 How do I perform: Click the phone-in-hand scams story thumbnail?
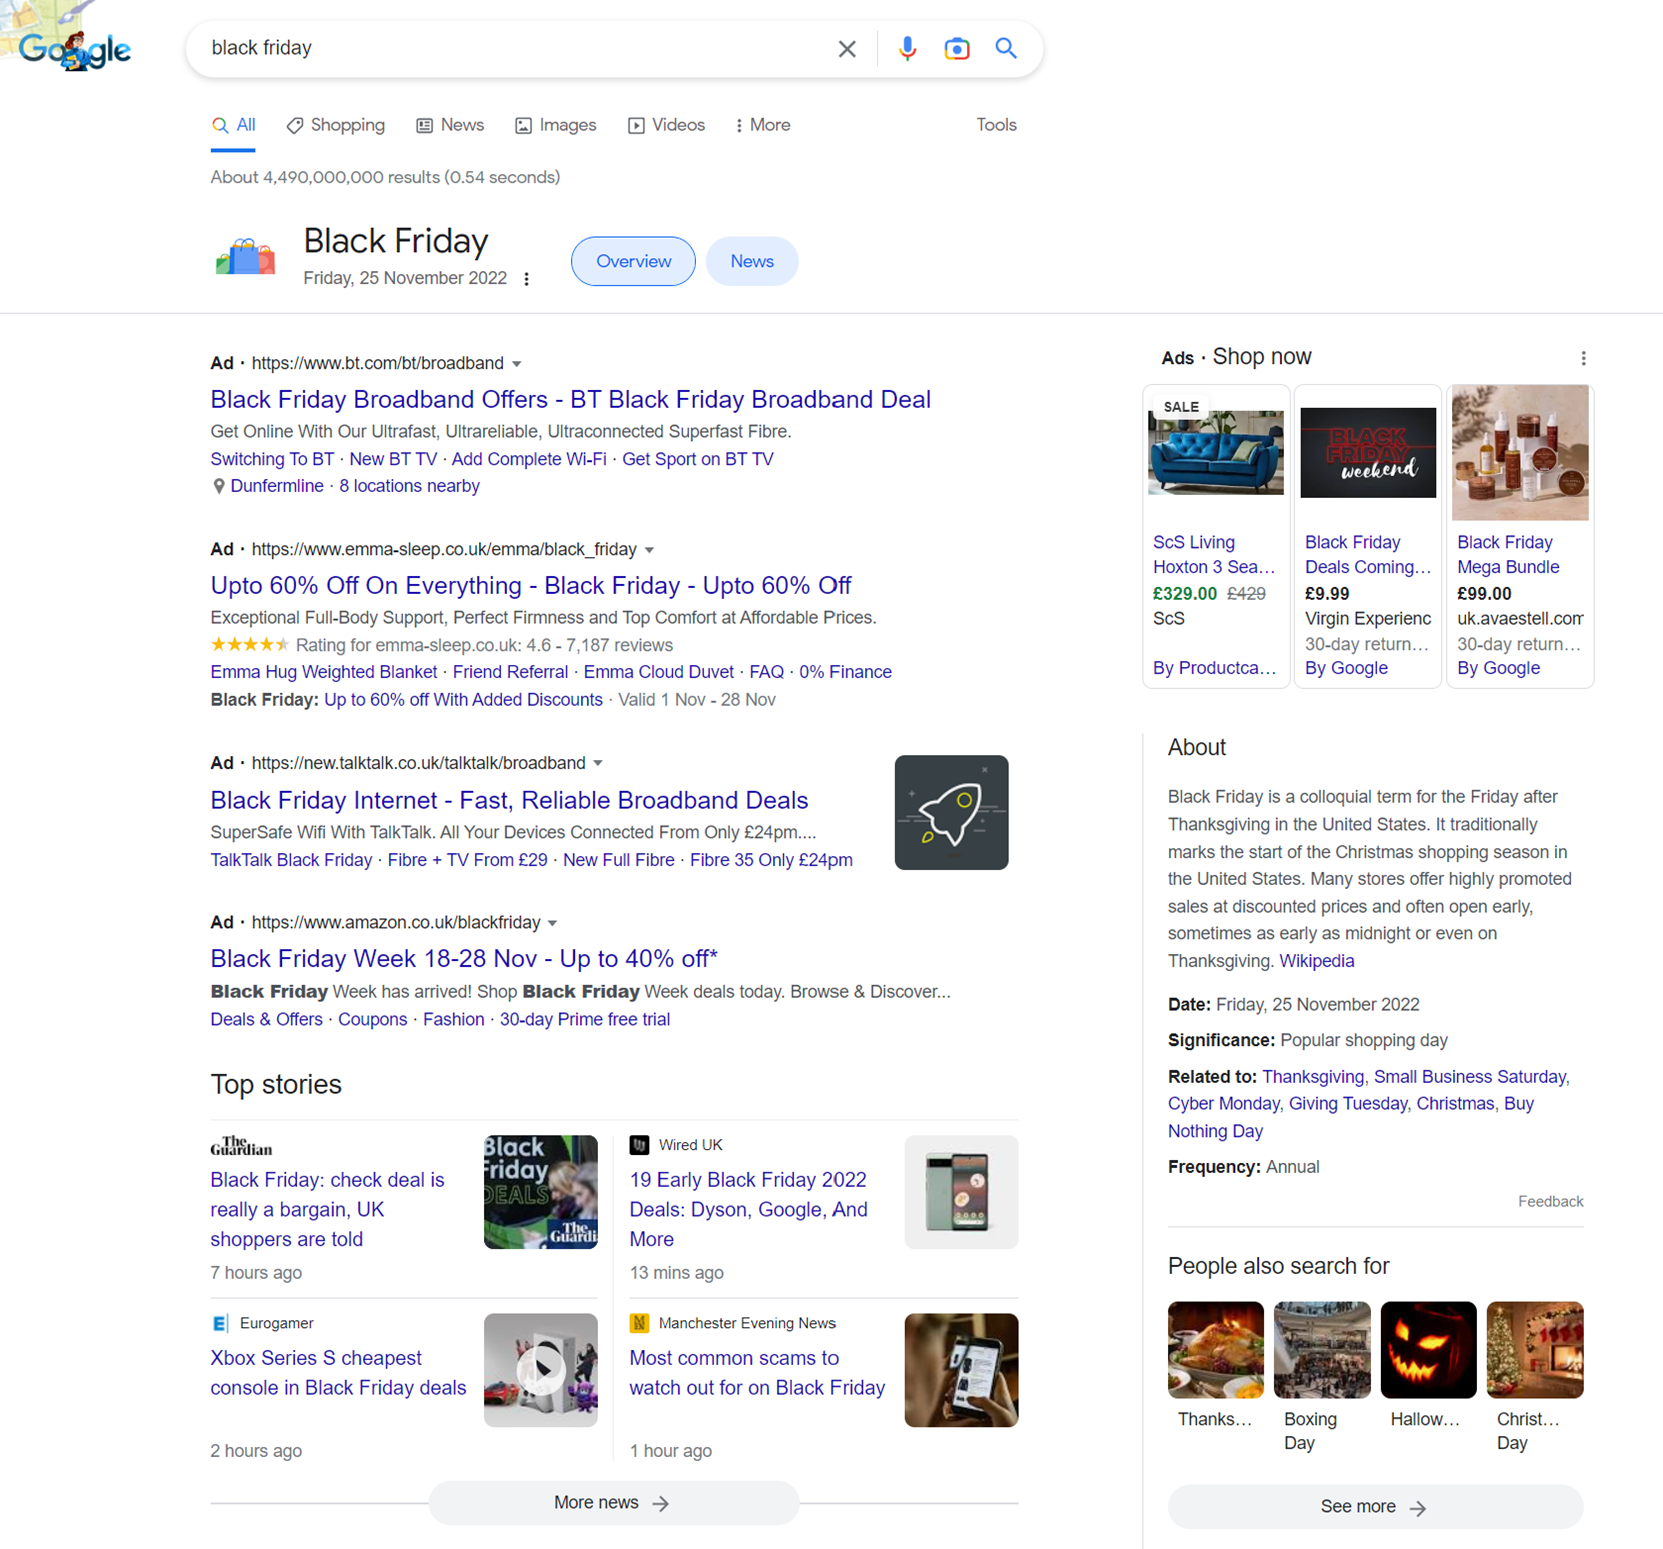tap(961, 1370)
